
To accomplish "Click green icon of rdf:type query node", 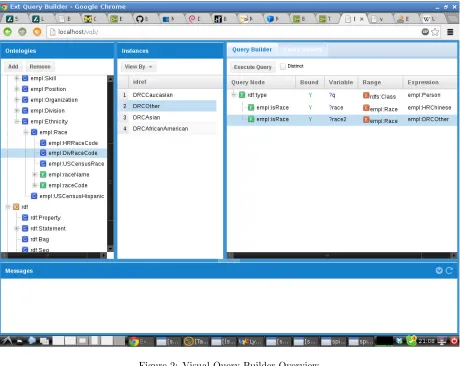I will 242,95.
